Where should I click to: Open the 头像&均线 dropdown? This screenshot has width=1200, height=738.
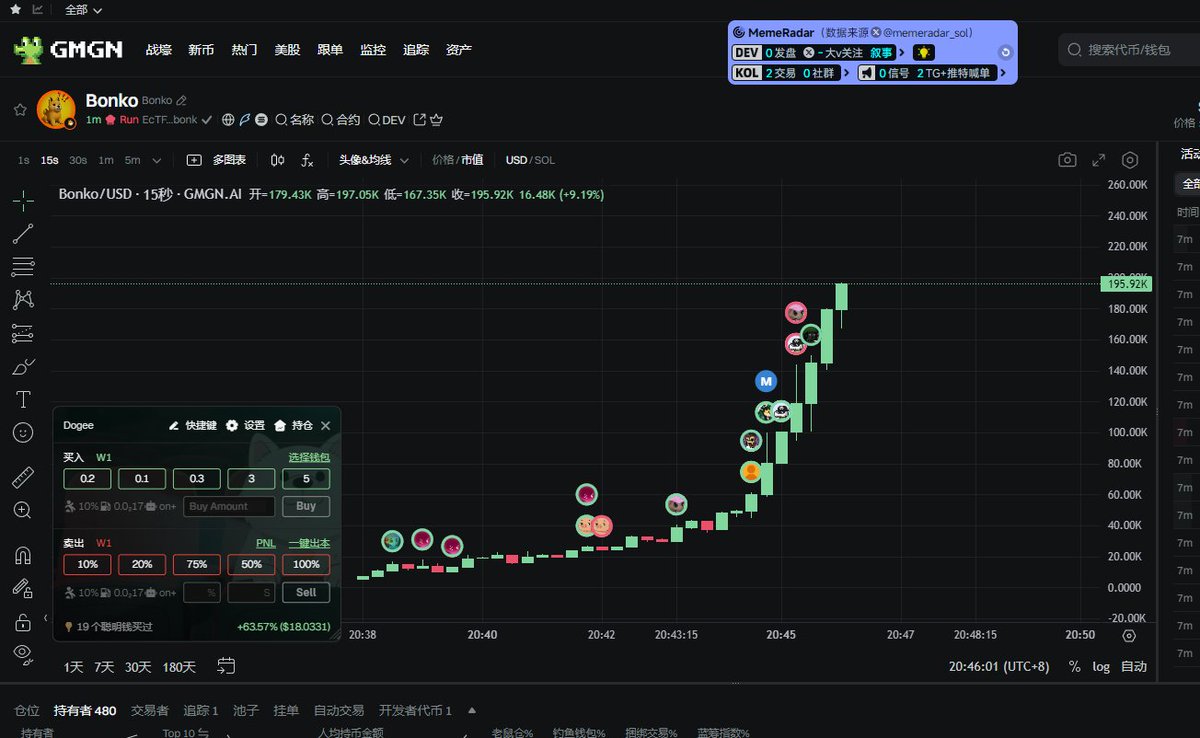point(373,160)
